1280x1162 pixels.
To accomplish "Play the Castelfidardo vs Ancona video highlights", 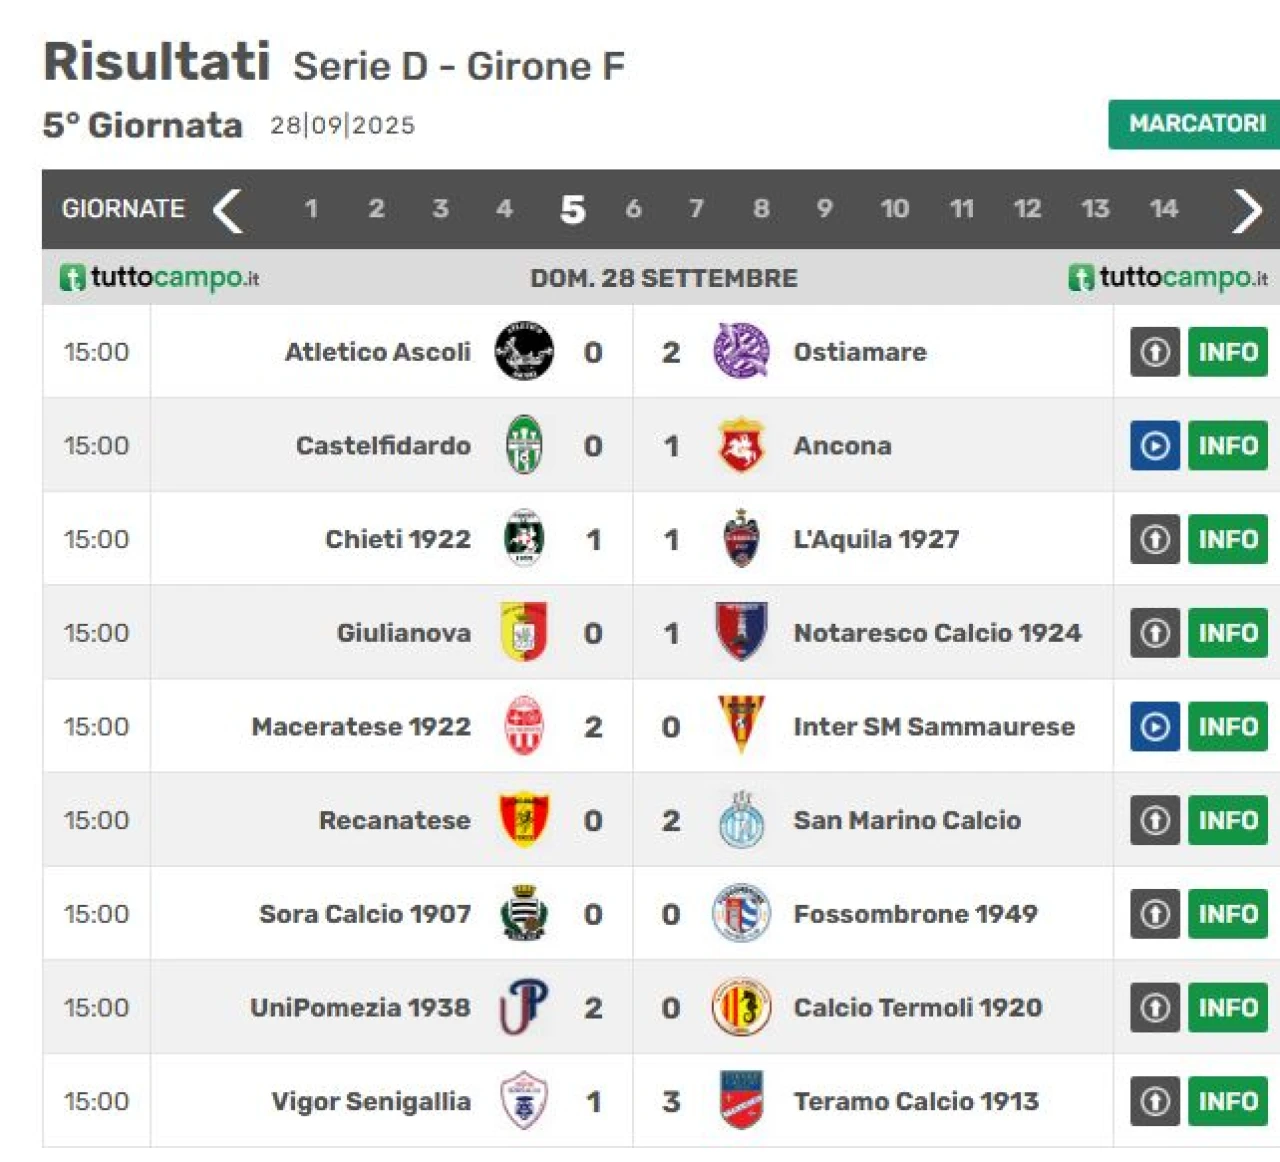I will point(1155,446).
